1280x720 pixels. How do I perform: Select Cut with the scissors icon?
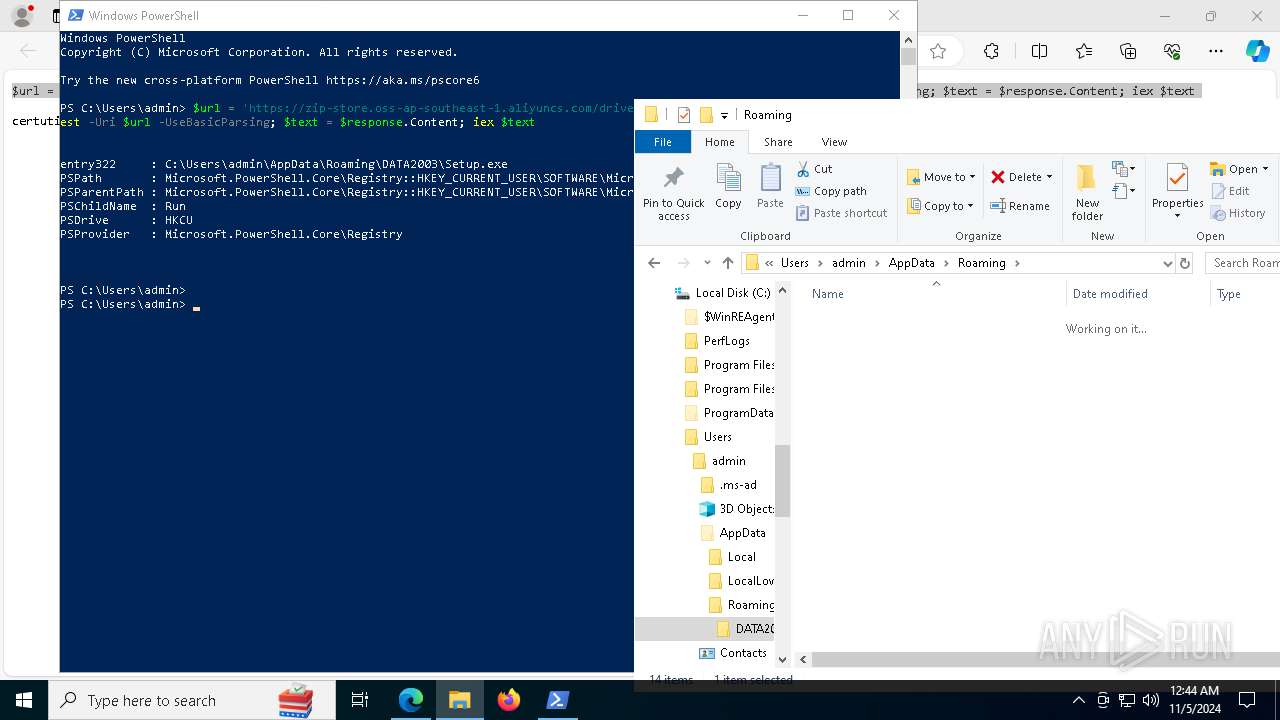(x=814, y=169)
